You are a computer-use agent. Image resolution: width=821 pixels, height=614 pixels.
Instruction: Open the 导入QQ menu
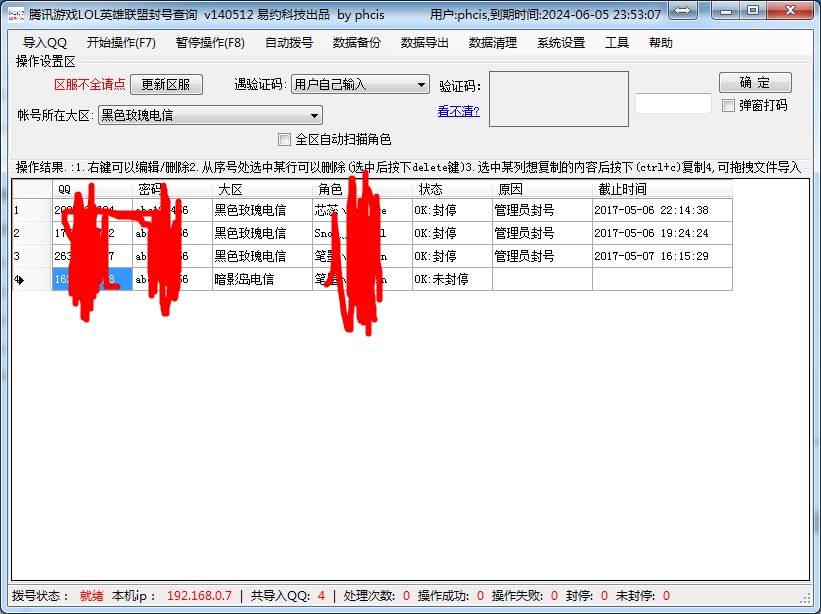[x=45, y=43]
